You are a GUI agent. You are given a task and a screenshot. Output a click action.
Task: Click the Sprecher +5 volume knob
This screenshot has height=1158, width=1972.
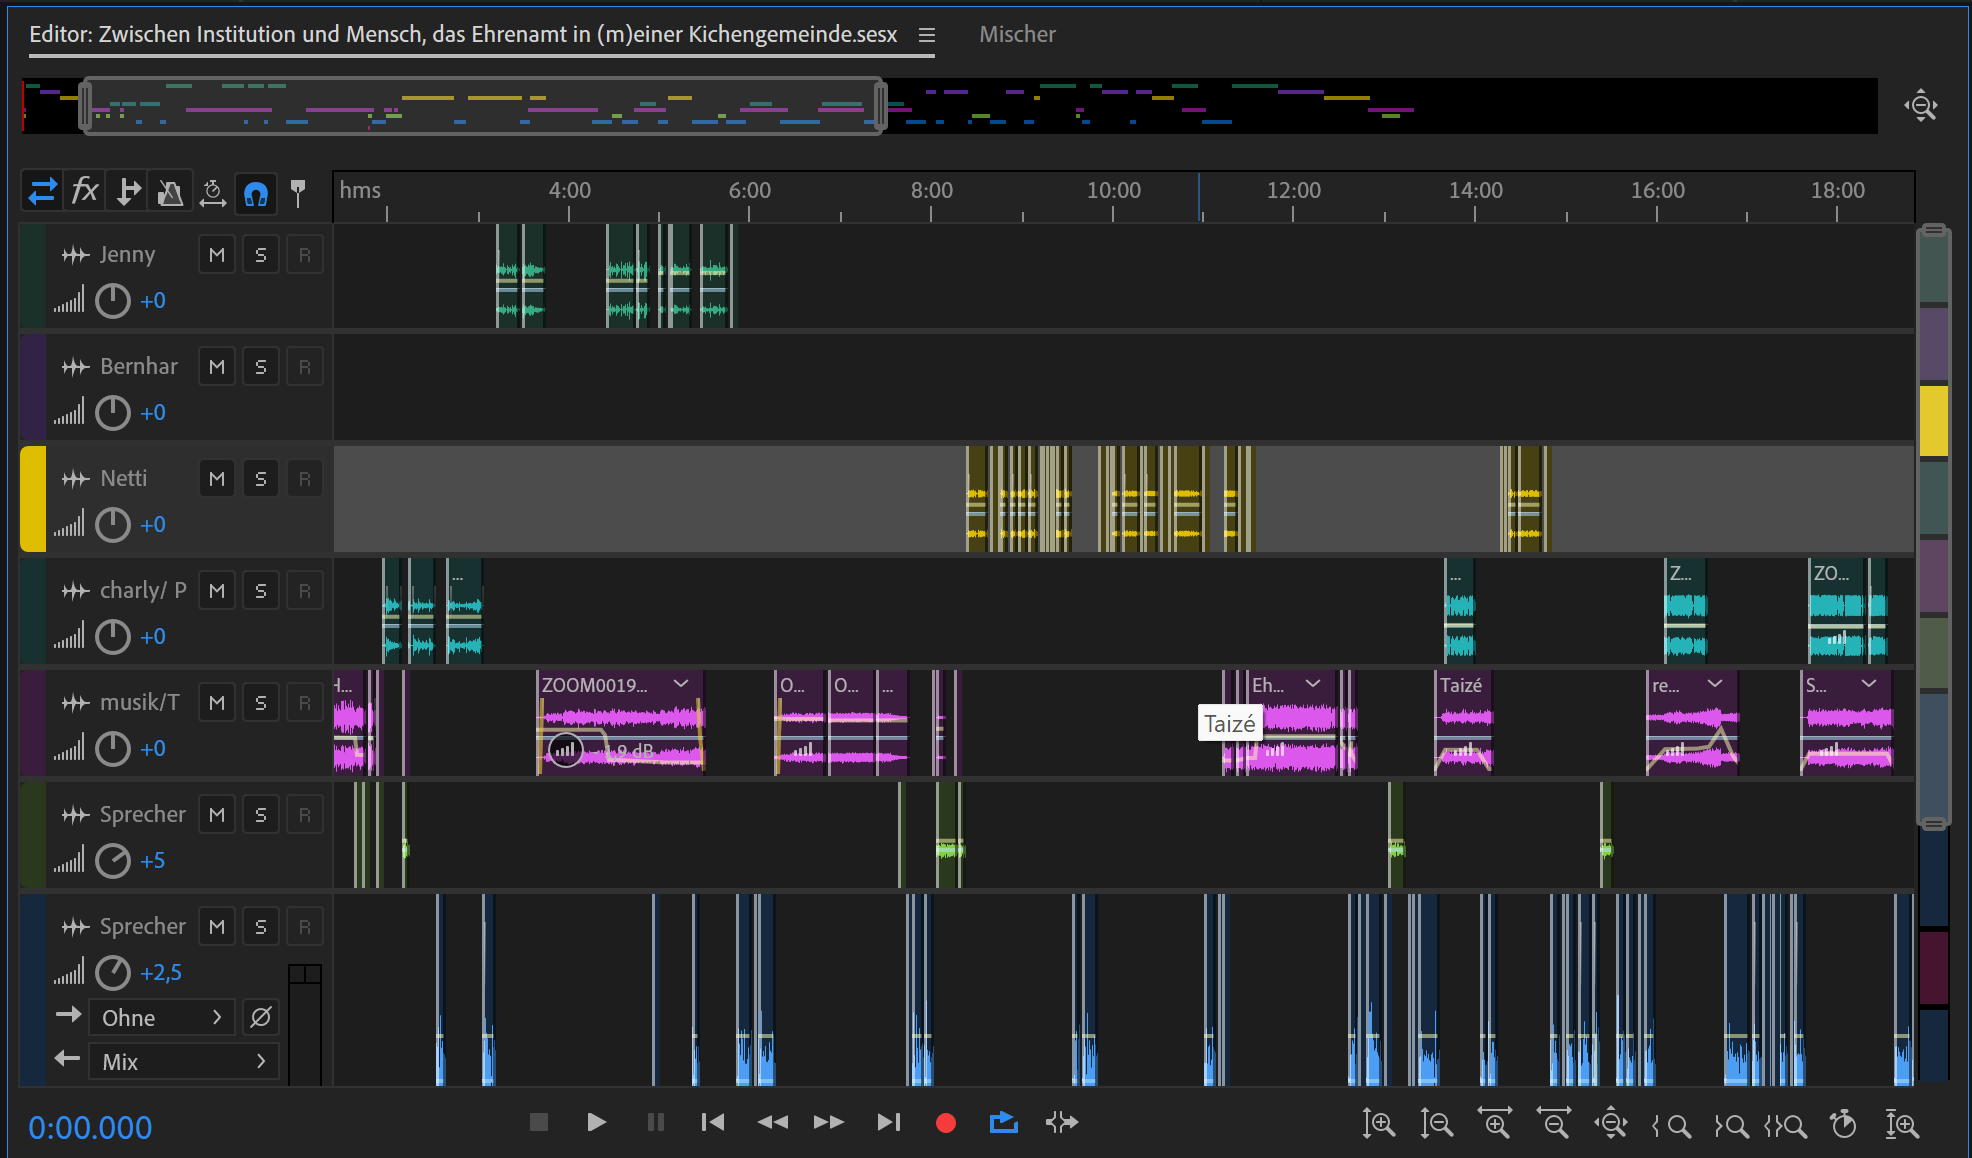coord(113,860)
